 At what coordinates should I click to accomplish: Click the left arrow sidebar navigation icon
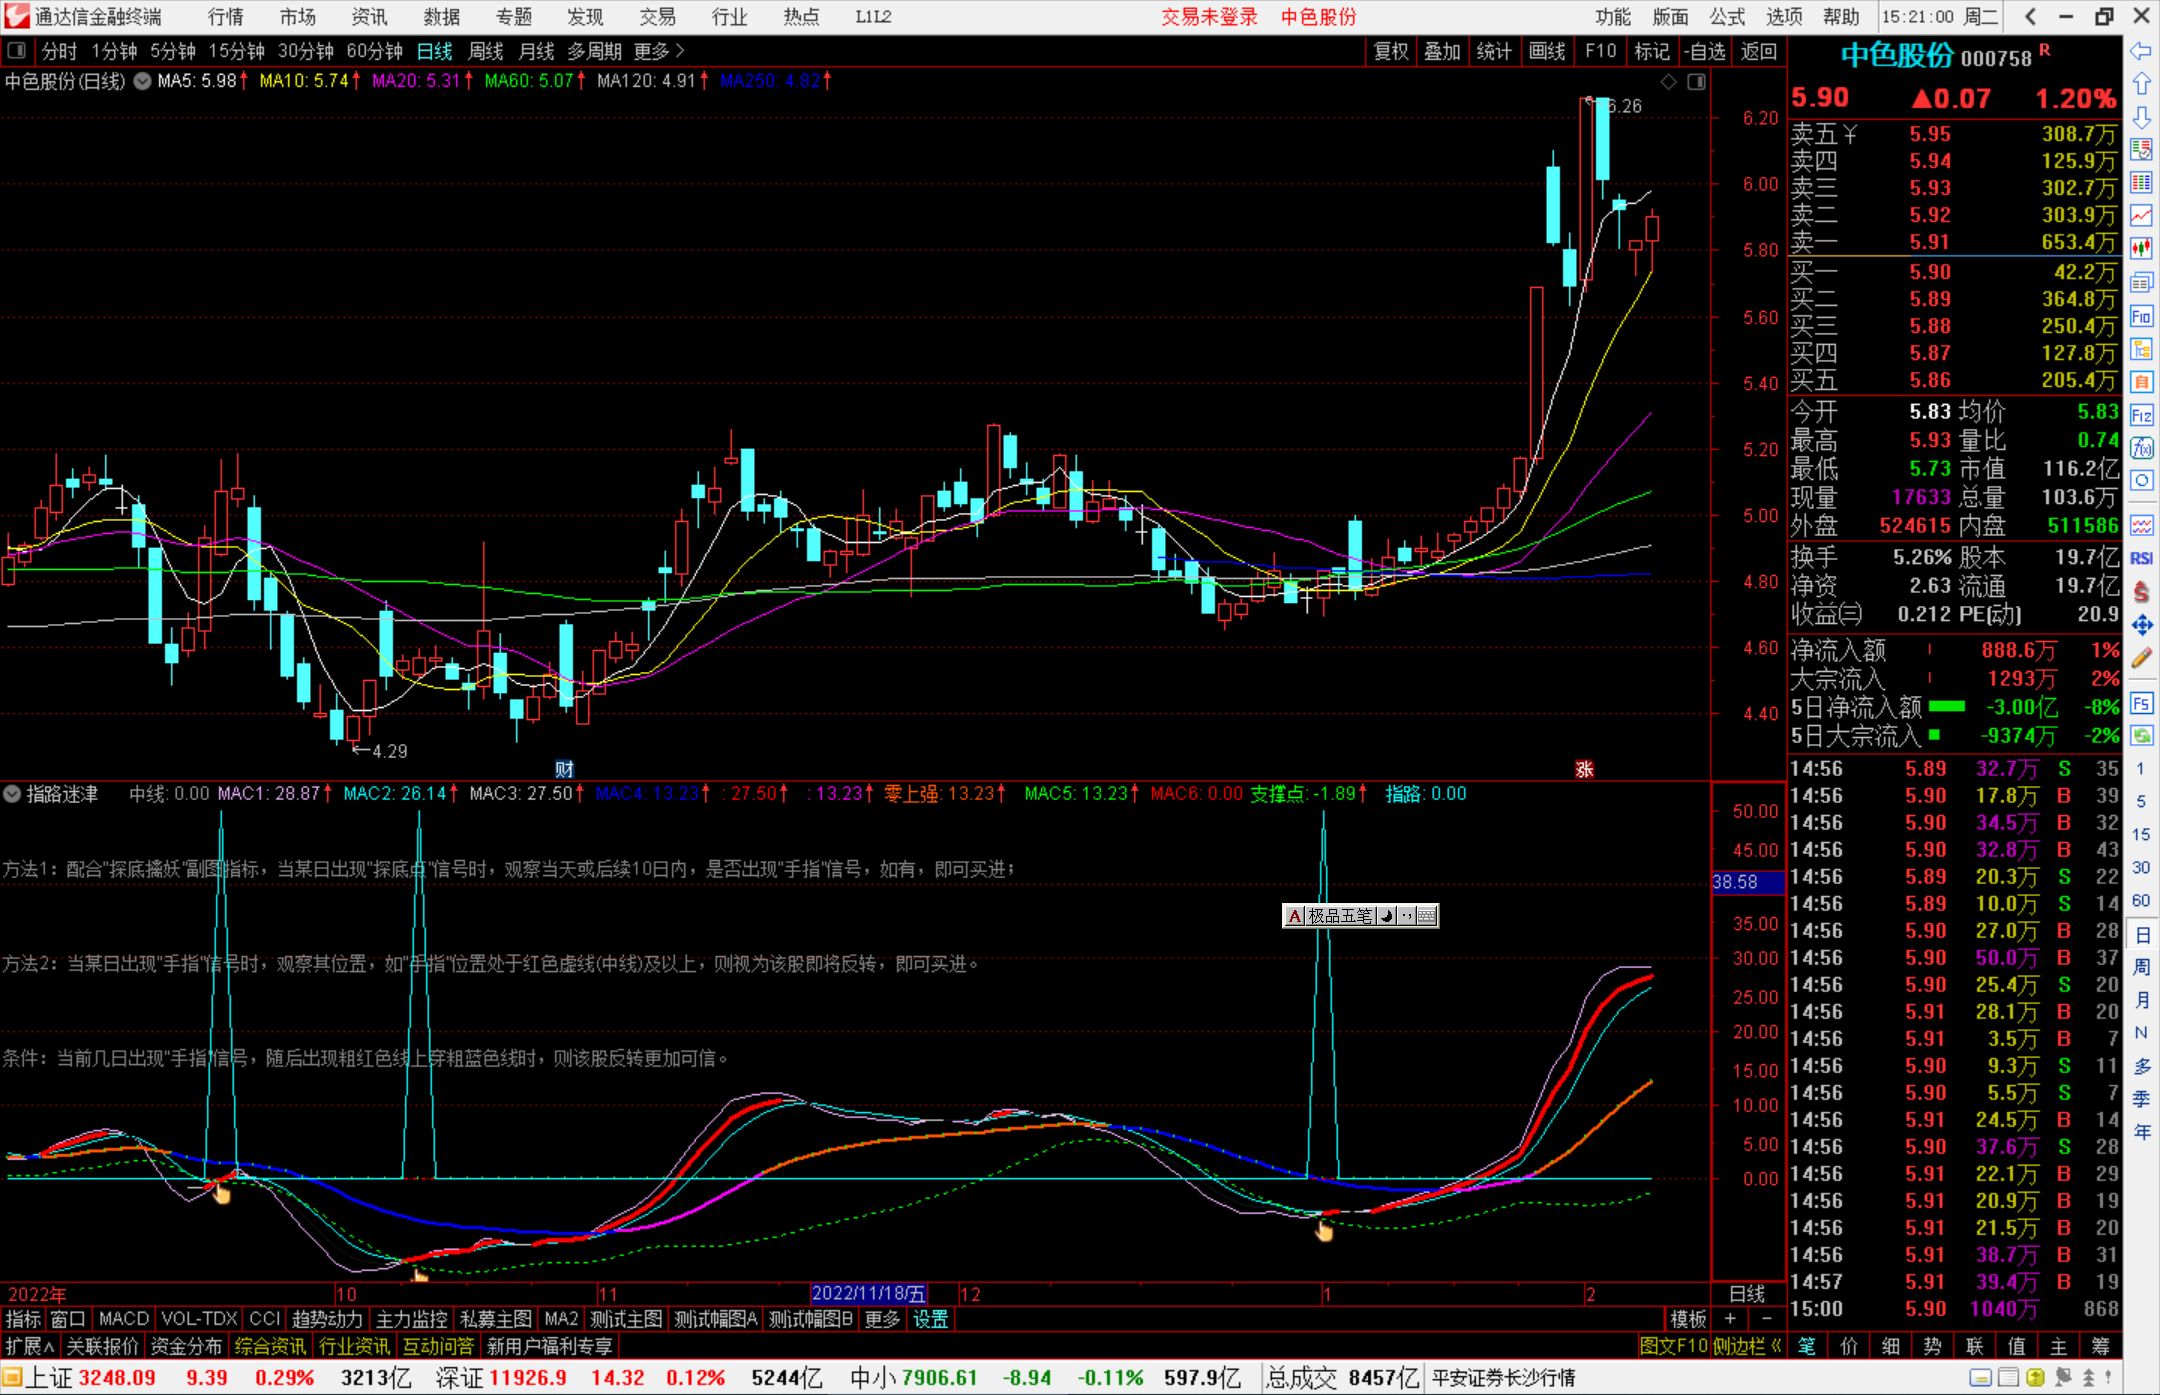pos(2141,51)
